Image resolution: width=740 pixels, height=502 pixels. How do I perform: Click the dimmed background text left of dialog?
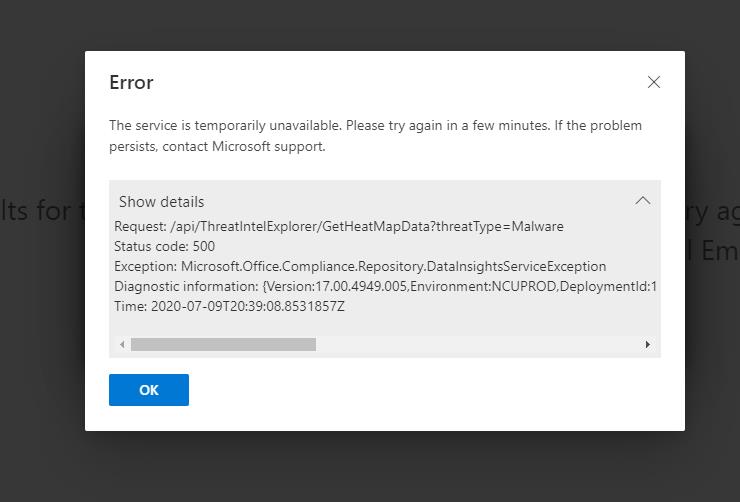click(42, 210)
